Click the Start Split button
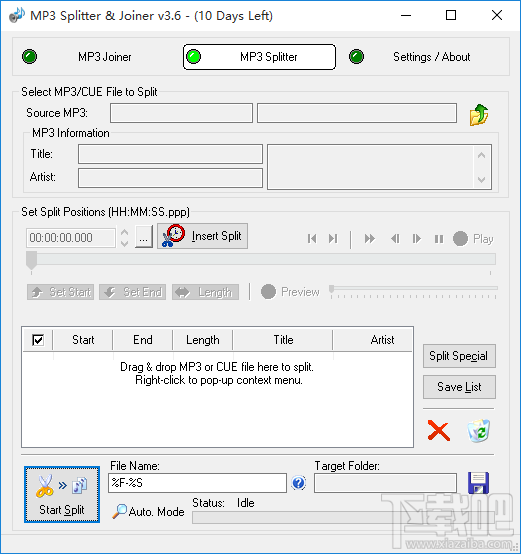Screen dimensions: 521x554 coord(62,494)
